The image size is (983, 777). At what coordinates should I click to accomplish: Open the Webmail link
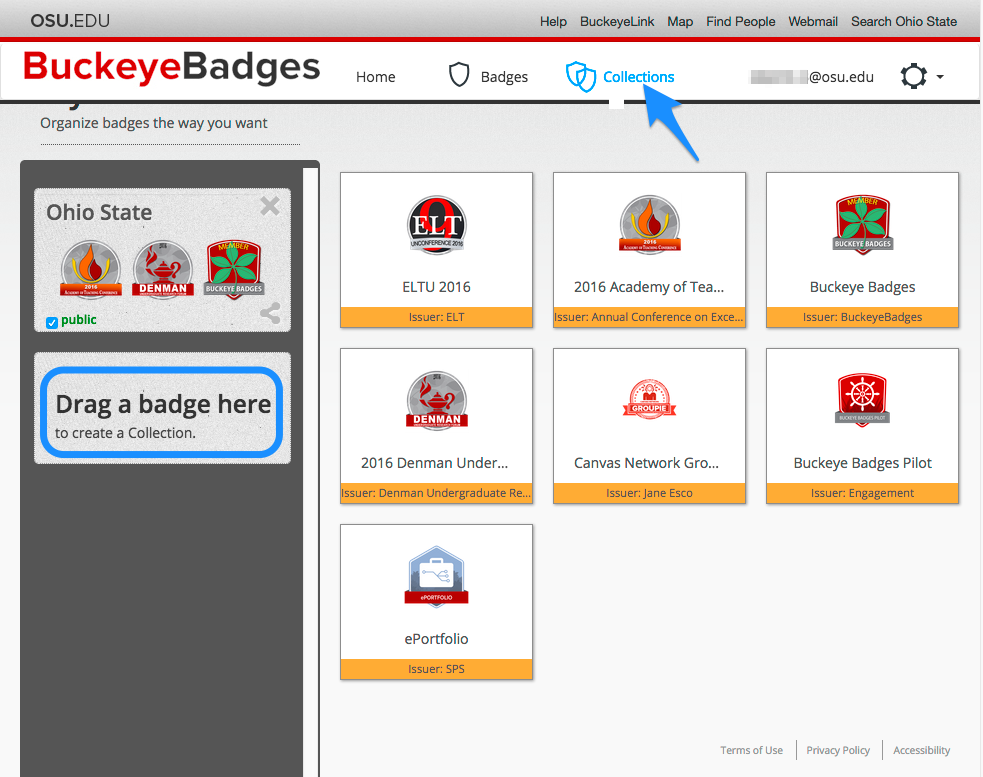point(813,21)
